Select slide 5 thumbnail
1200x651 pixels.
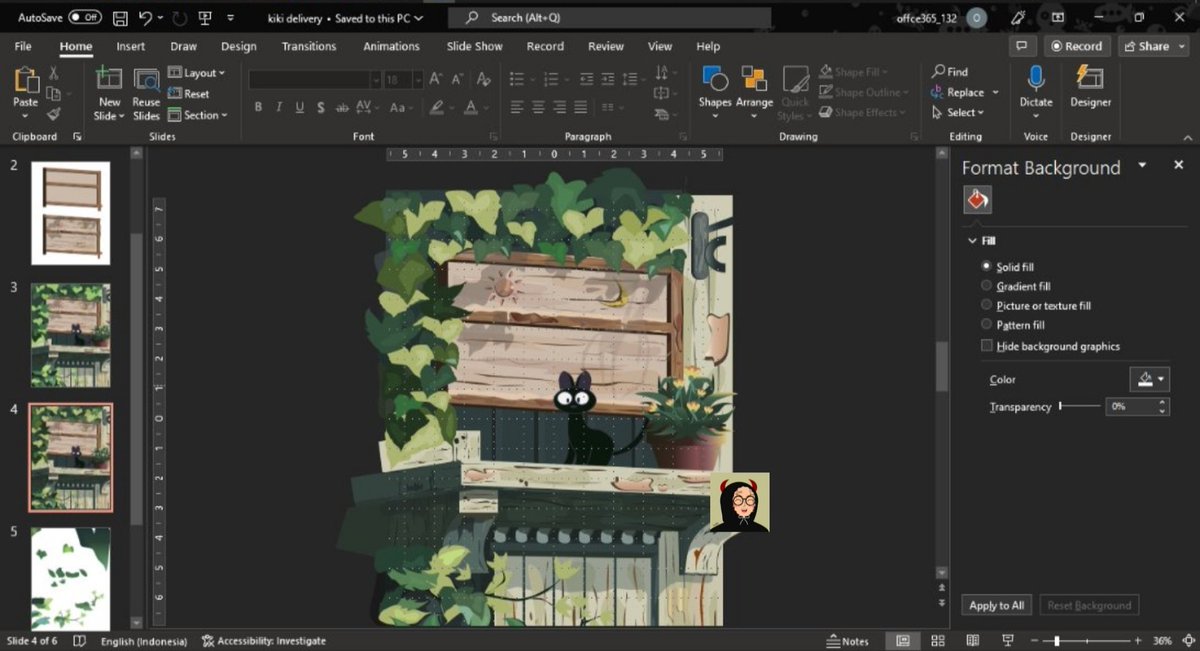point(71,579)
